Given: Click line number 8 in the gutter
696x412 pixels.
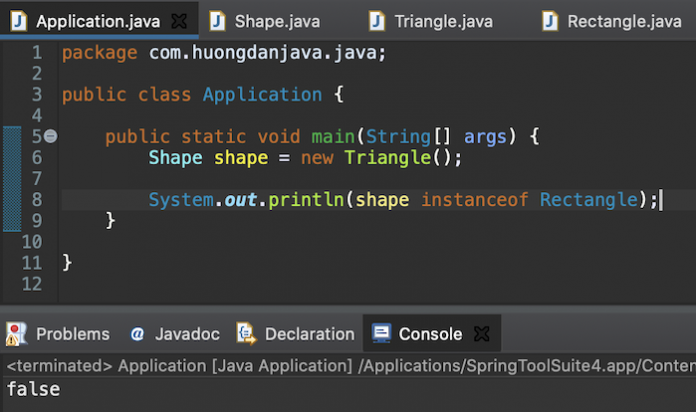Looking at the screenshot, I should coord(36,199).
